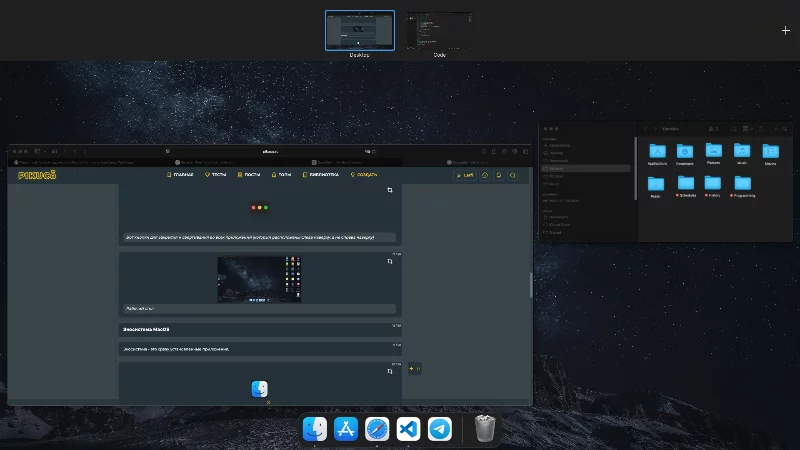Open the Downloads folder in Finder window

click(685, 154)
